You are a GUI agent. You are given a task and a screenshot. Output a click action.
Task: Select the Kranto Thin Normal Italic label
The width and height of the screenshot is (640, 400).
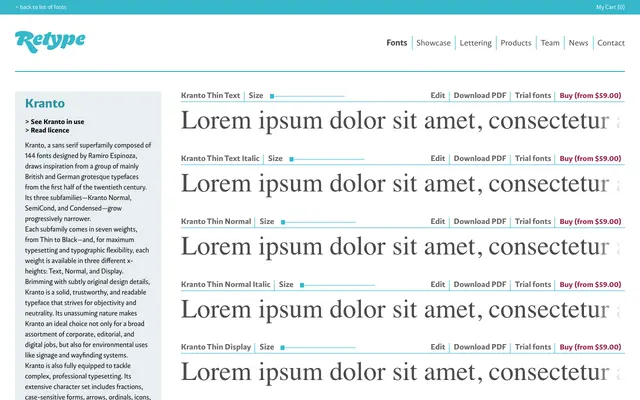pos(225,284)
